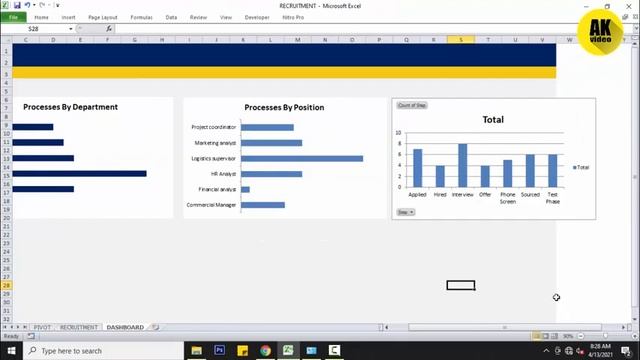This screenshot has width=640, height=360.
Task: Click the Save icon in quick access toolbar
Action: click(17, 5)
